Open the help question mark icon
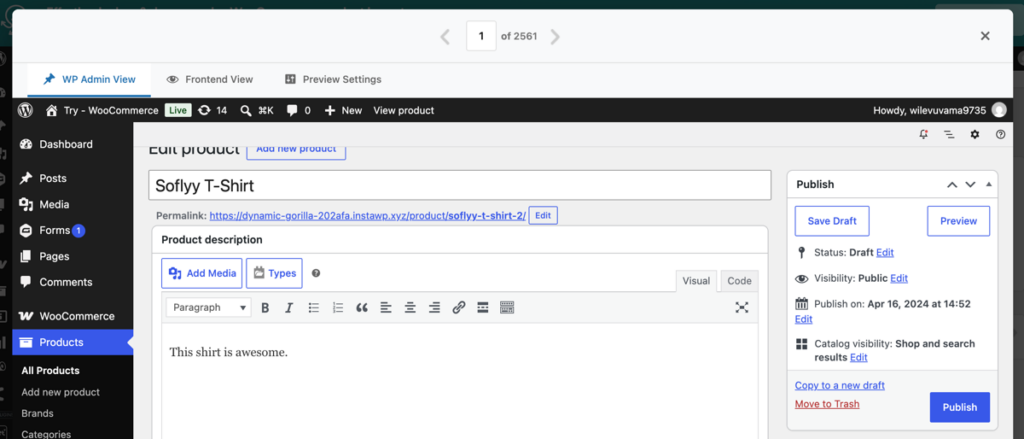Screen dimensions: 1024x439 point(1000,135)
